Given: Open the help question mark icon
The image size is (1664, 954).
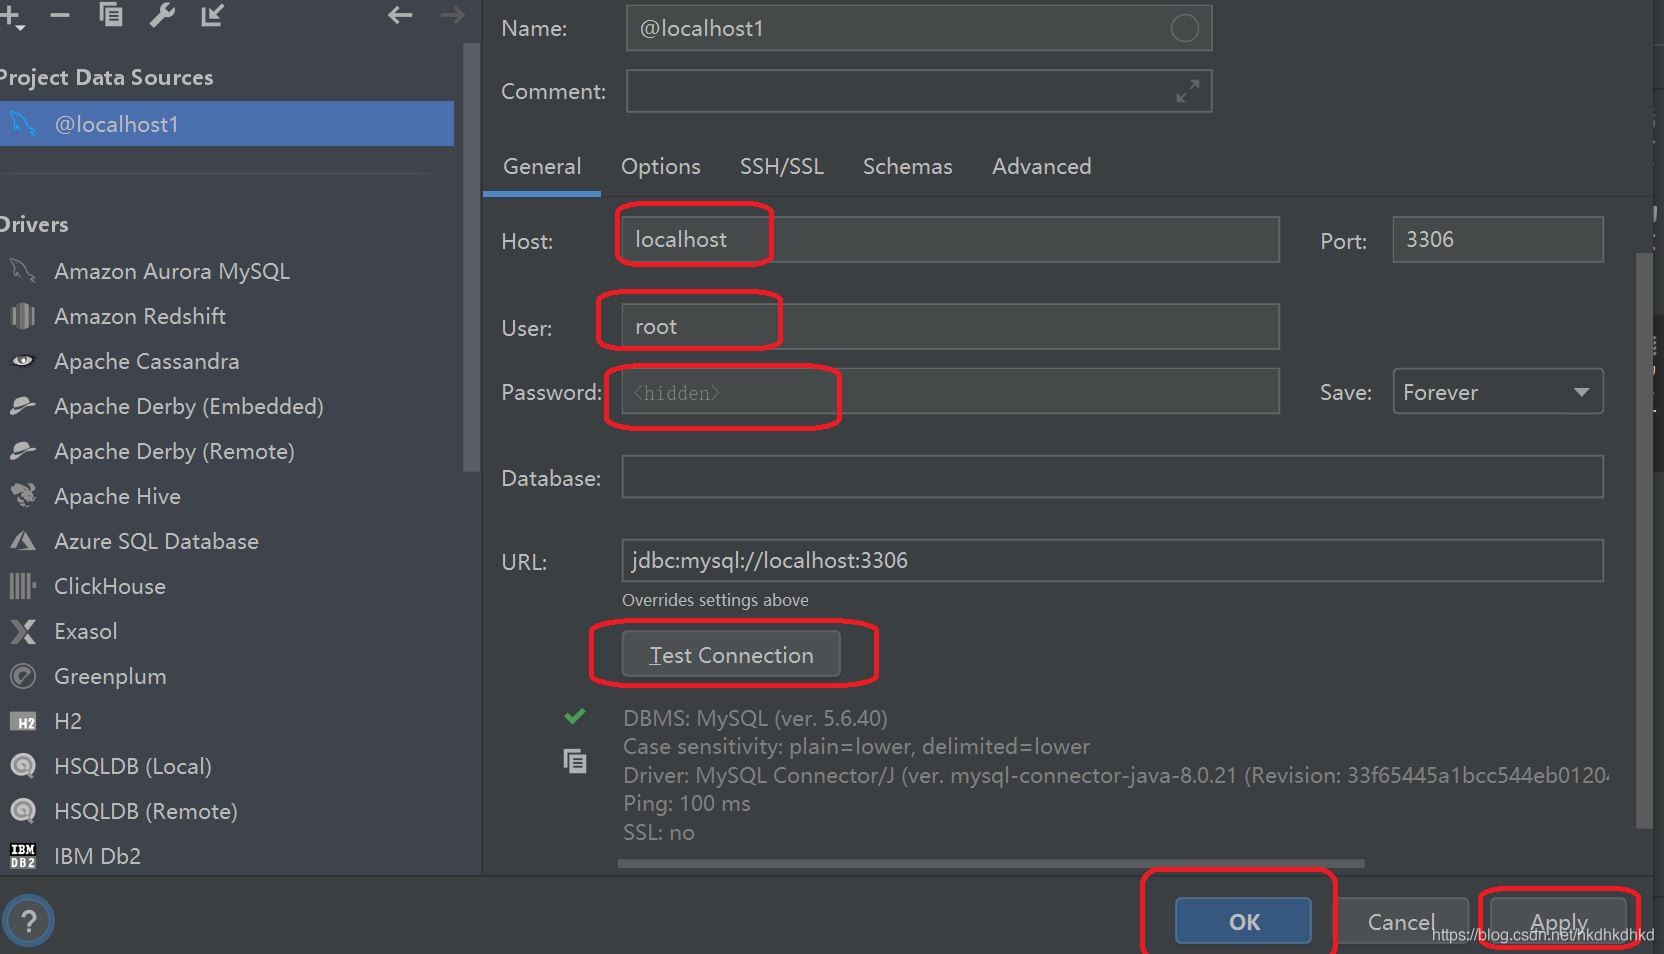Looking at the screenshot, I should tap(29, 920).
